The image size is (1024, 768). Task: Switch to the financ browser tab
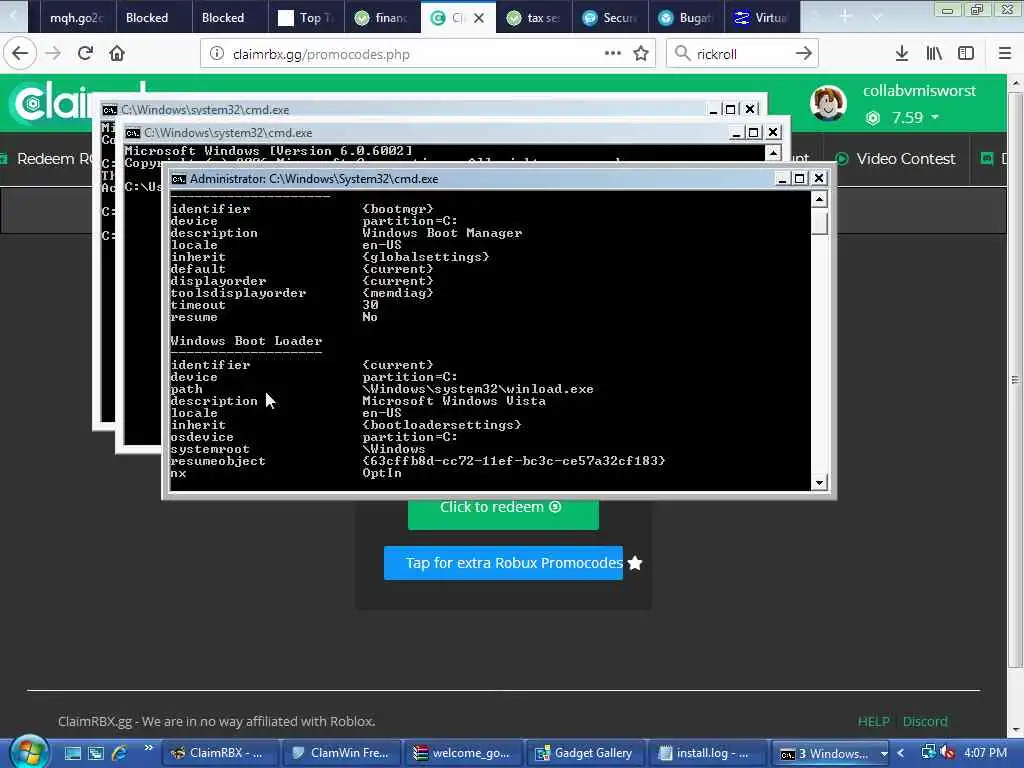(x=382, y=18)
